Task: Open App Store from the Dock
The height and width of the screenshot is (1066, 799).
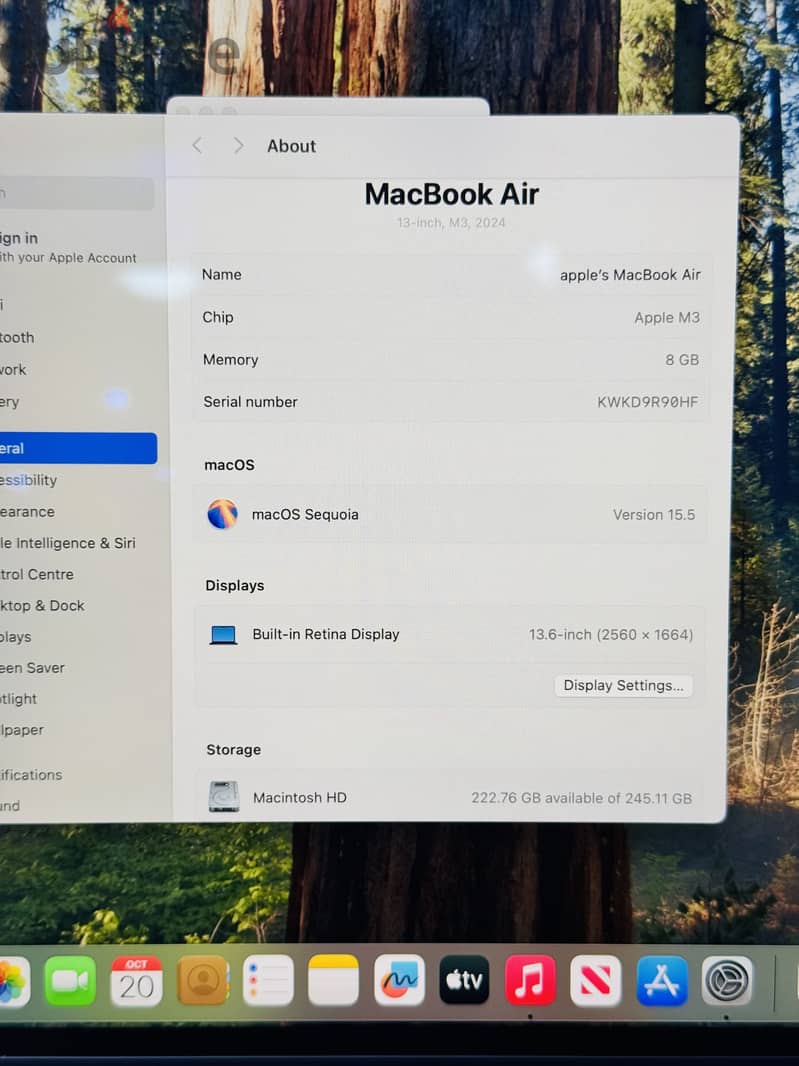Action: point(662,980)
